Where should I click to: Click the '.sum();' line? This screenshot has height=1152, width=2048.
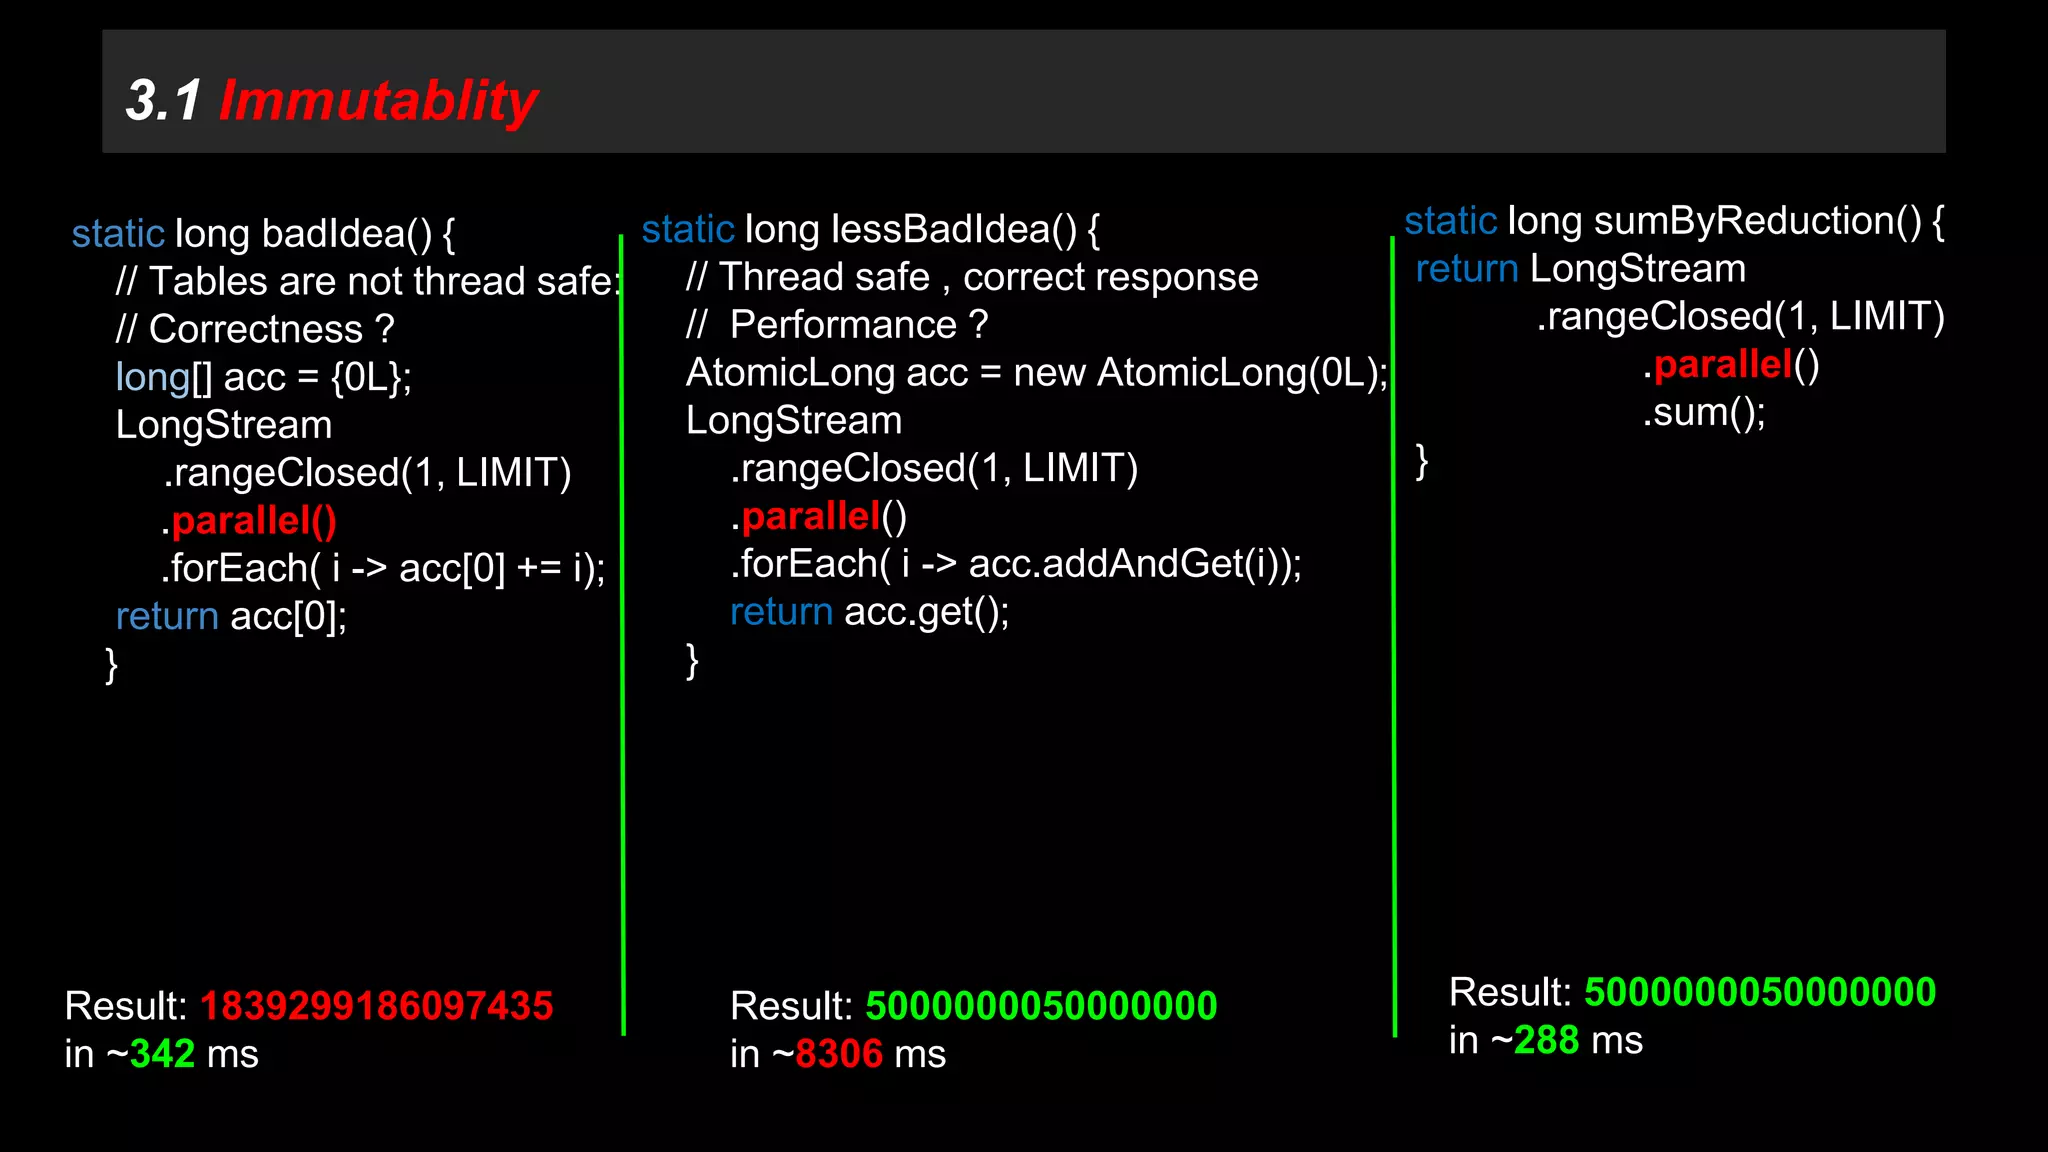pos(1704,412)
